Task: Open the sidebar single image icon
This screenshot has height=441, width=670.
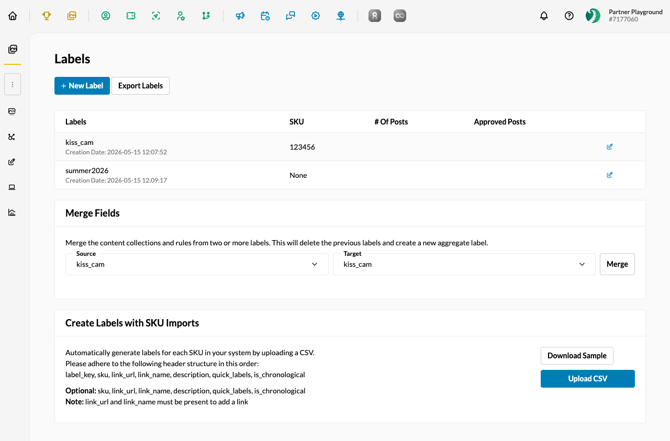Action: coord(12,112)
